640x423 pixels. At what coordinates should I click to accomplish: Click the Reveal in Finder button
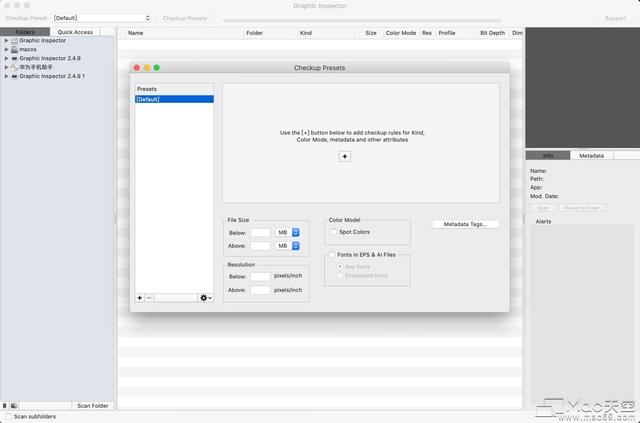click(x=582, y=208)
